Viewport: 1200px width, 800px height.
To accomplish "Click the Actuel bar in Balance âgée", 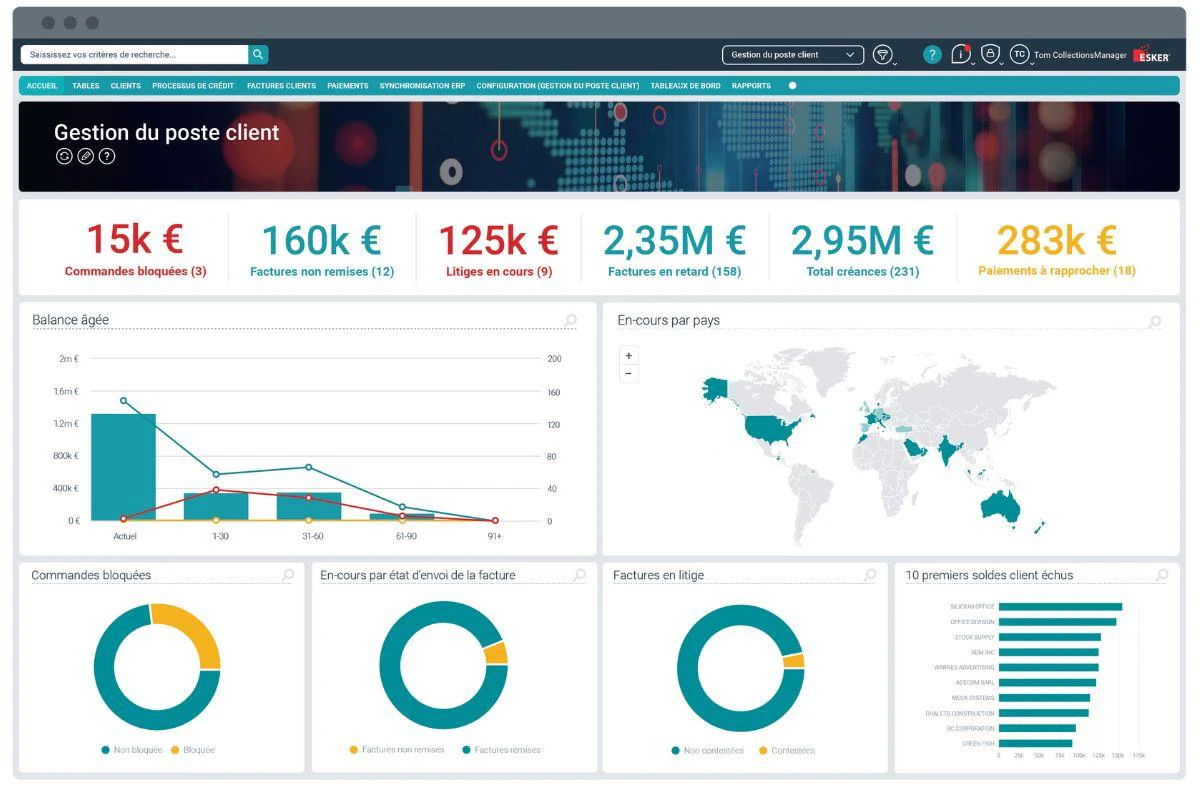I will tap(124, 467).
